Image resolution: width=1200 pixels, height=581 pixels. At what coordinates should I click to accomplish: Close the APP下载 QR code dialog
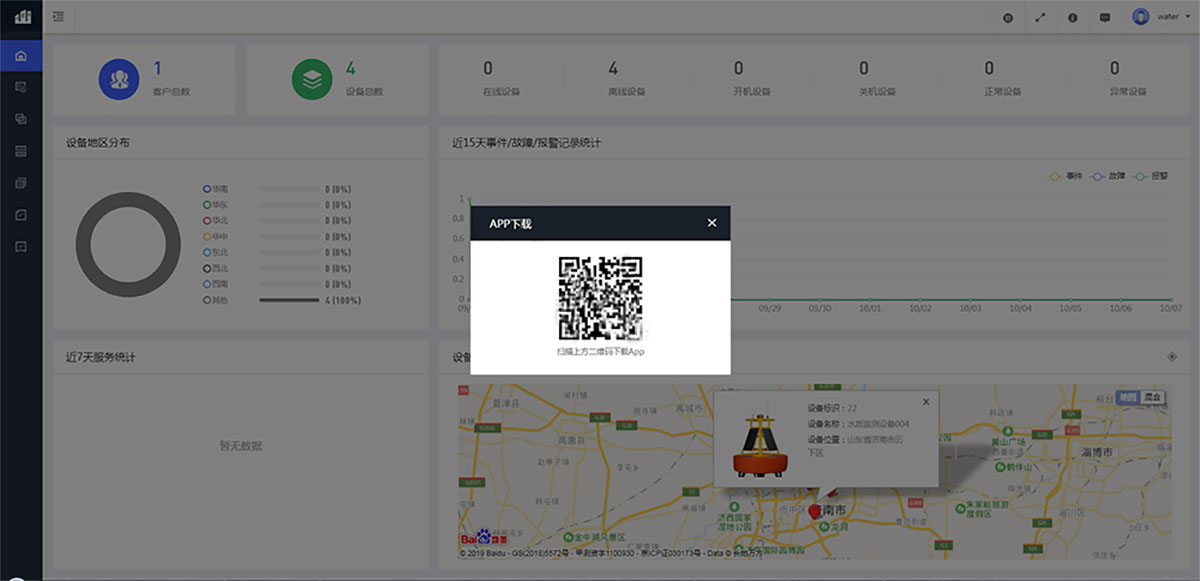pyautogui.click(x=712, y=223)
